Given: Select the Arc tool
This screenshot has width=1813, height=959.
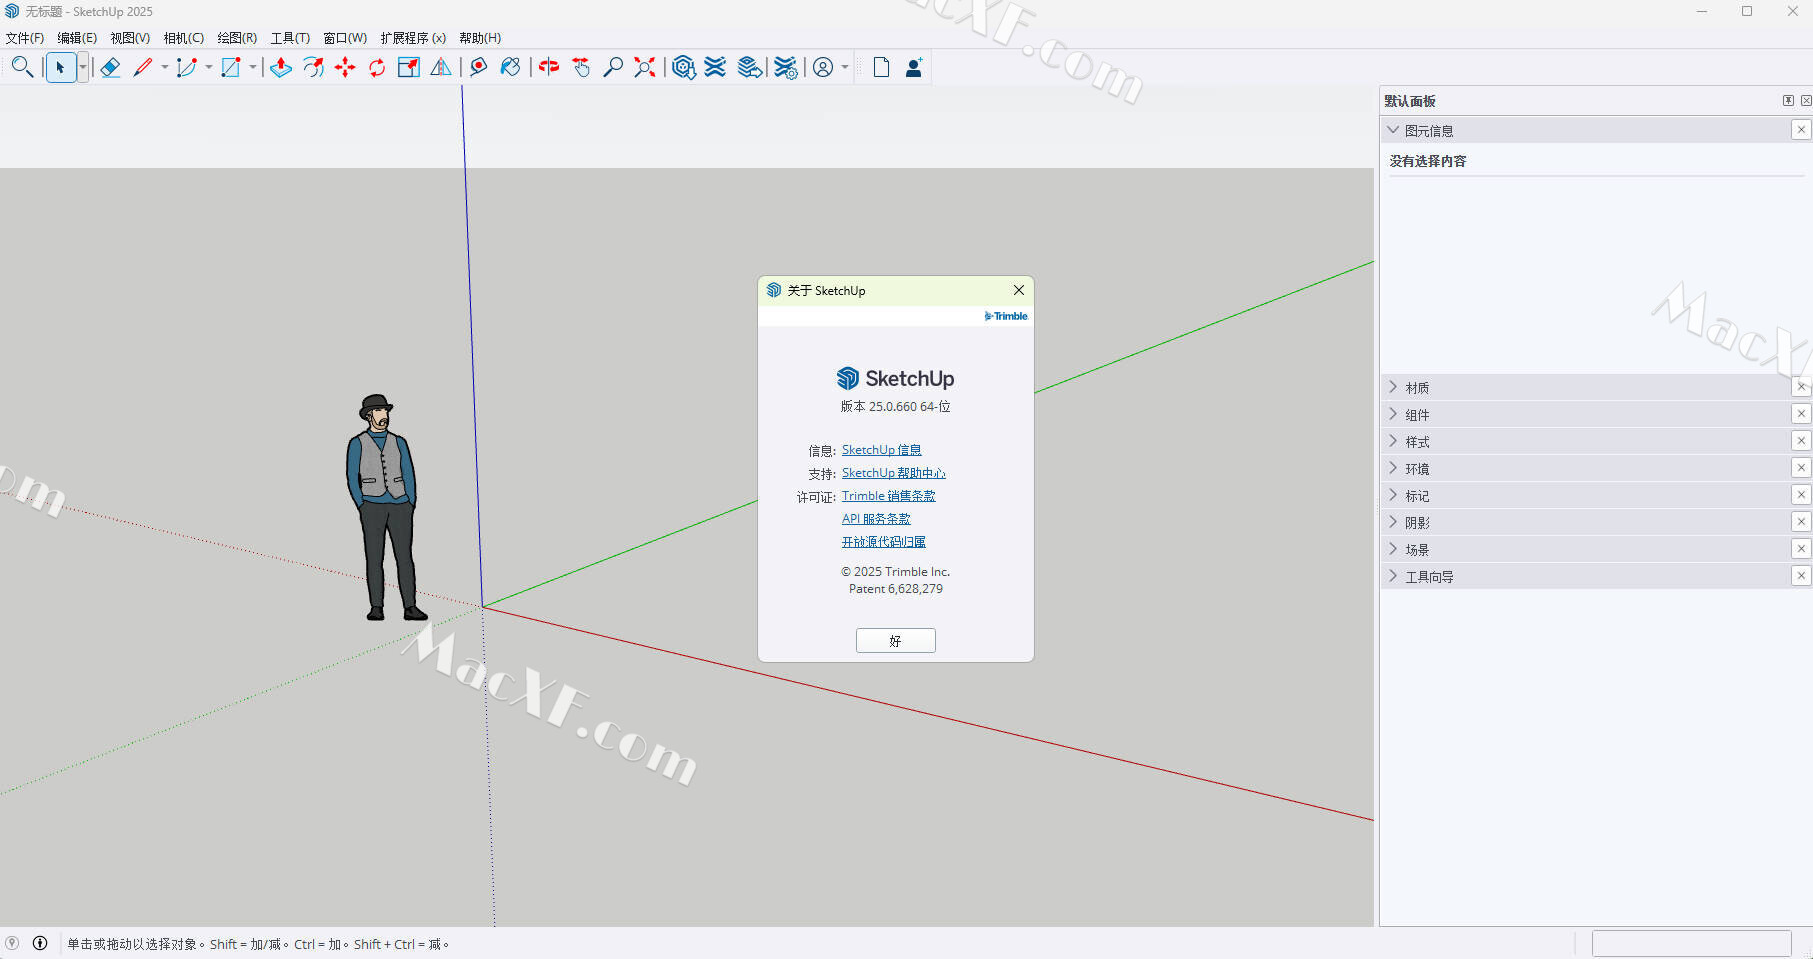Looking at the screenshot, I should click(186, 67).
